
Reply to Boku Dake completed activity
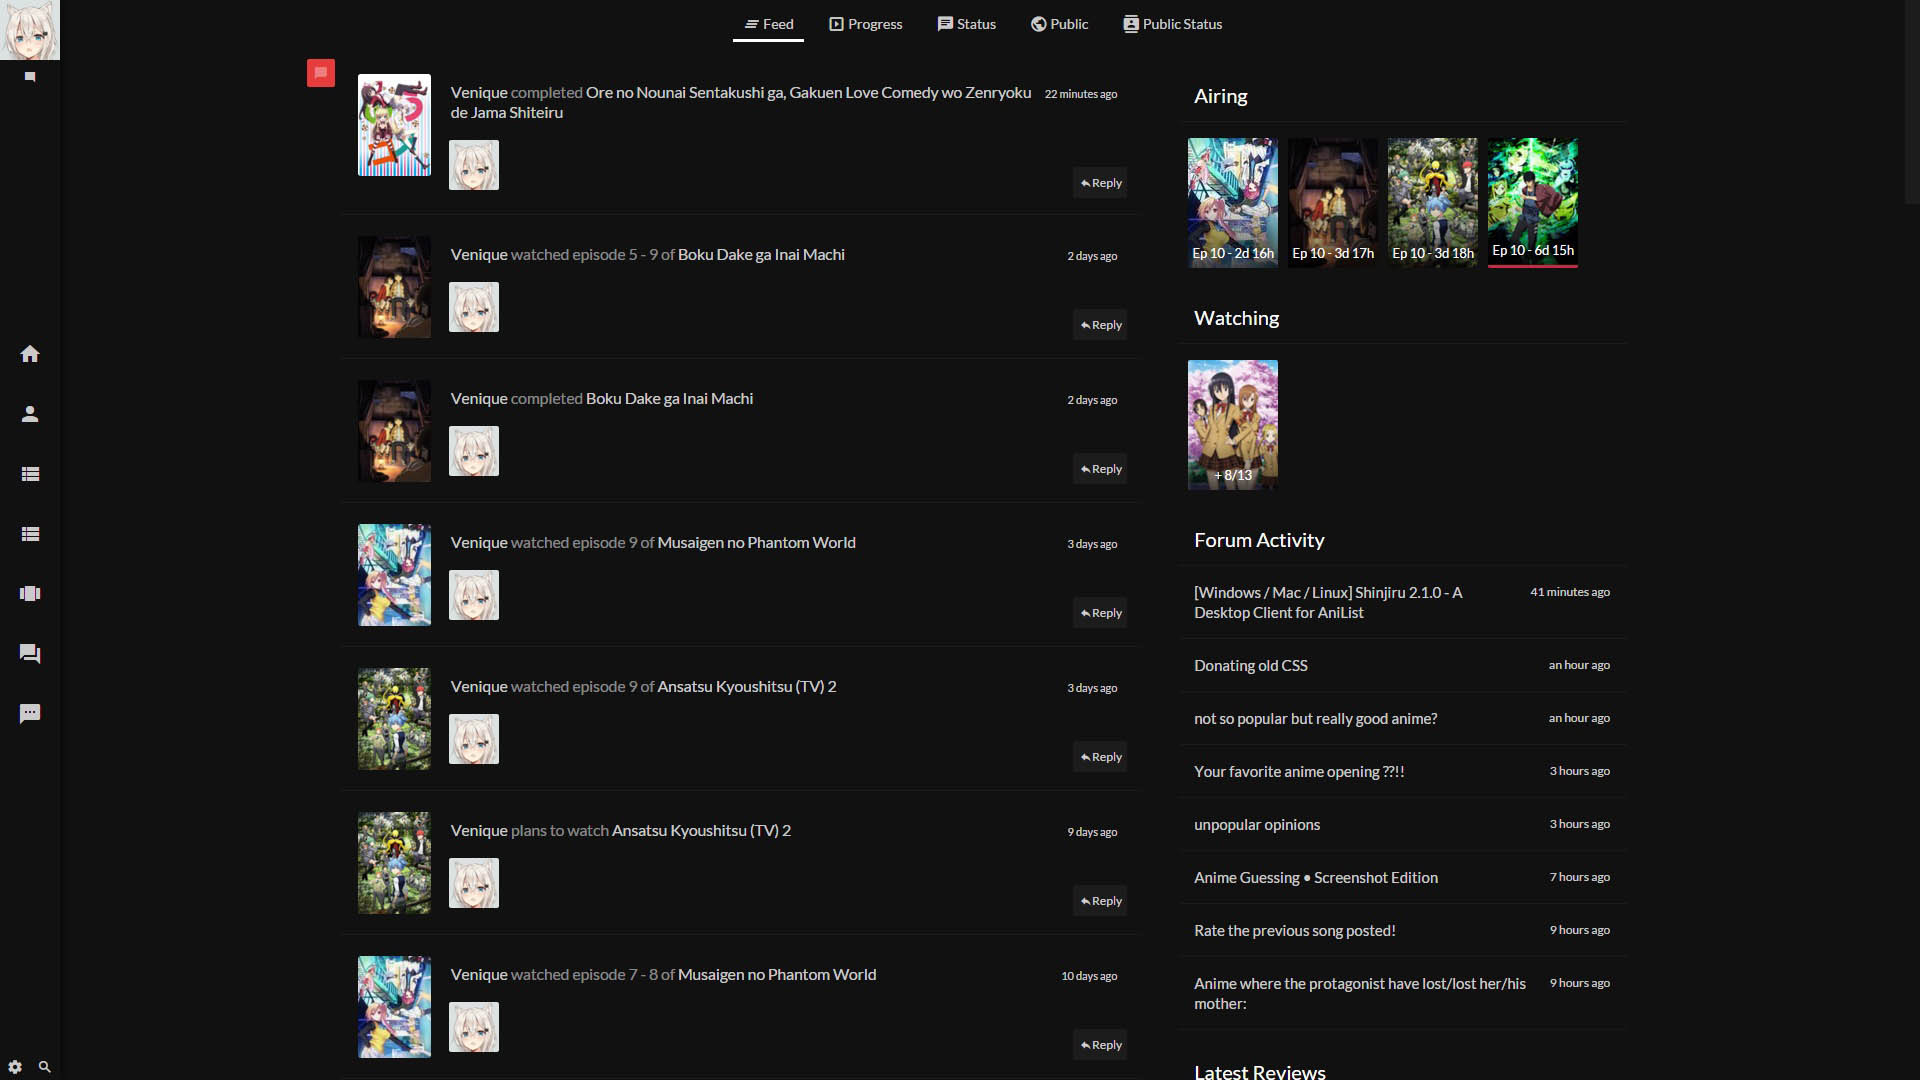tap(1100, 469)
